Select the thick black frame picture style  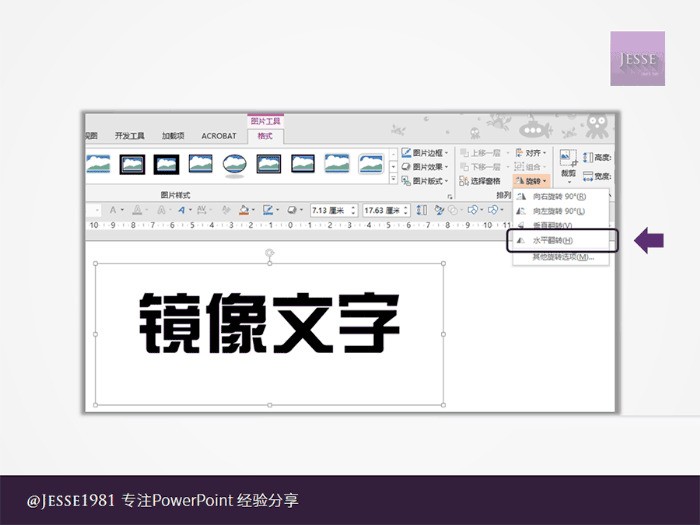167,164
